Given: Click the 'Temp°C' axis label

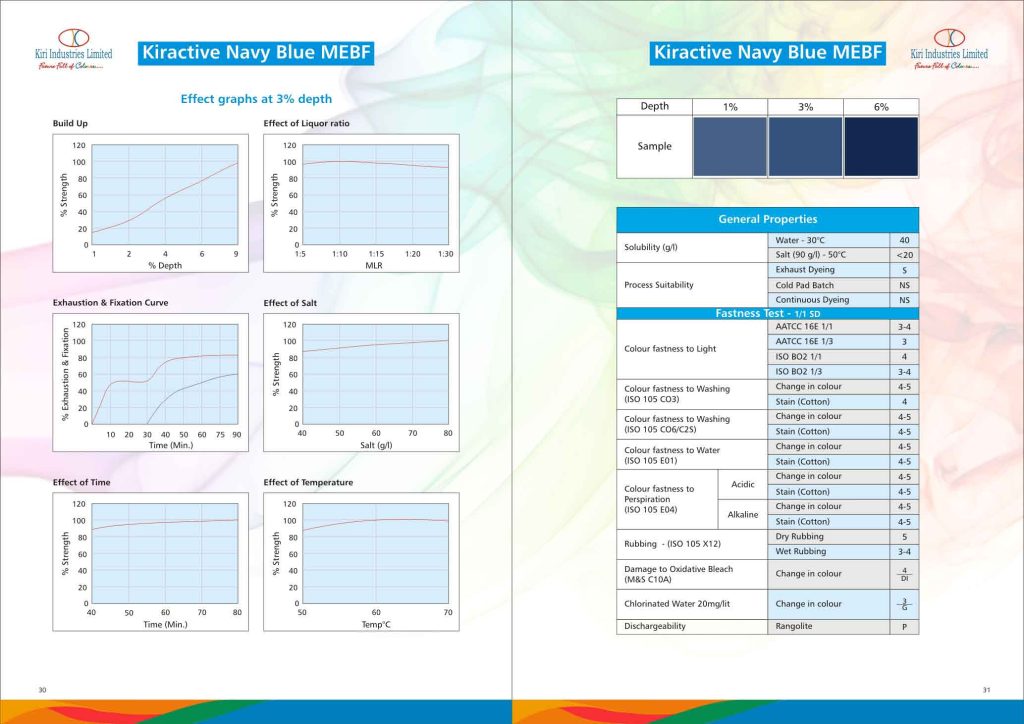Looking at the screenshot, I should (376, 625).
